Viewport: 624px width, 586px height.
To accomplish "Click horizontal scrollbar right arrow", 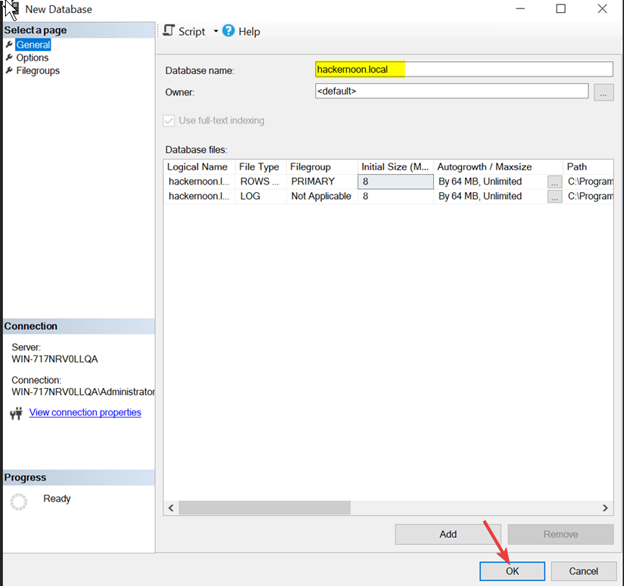I will [605, 508].
